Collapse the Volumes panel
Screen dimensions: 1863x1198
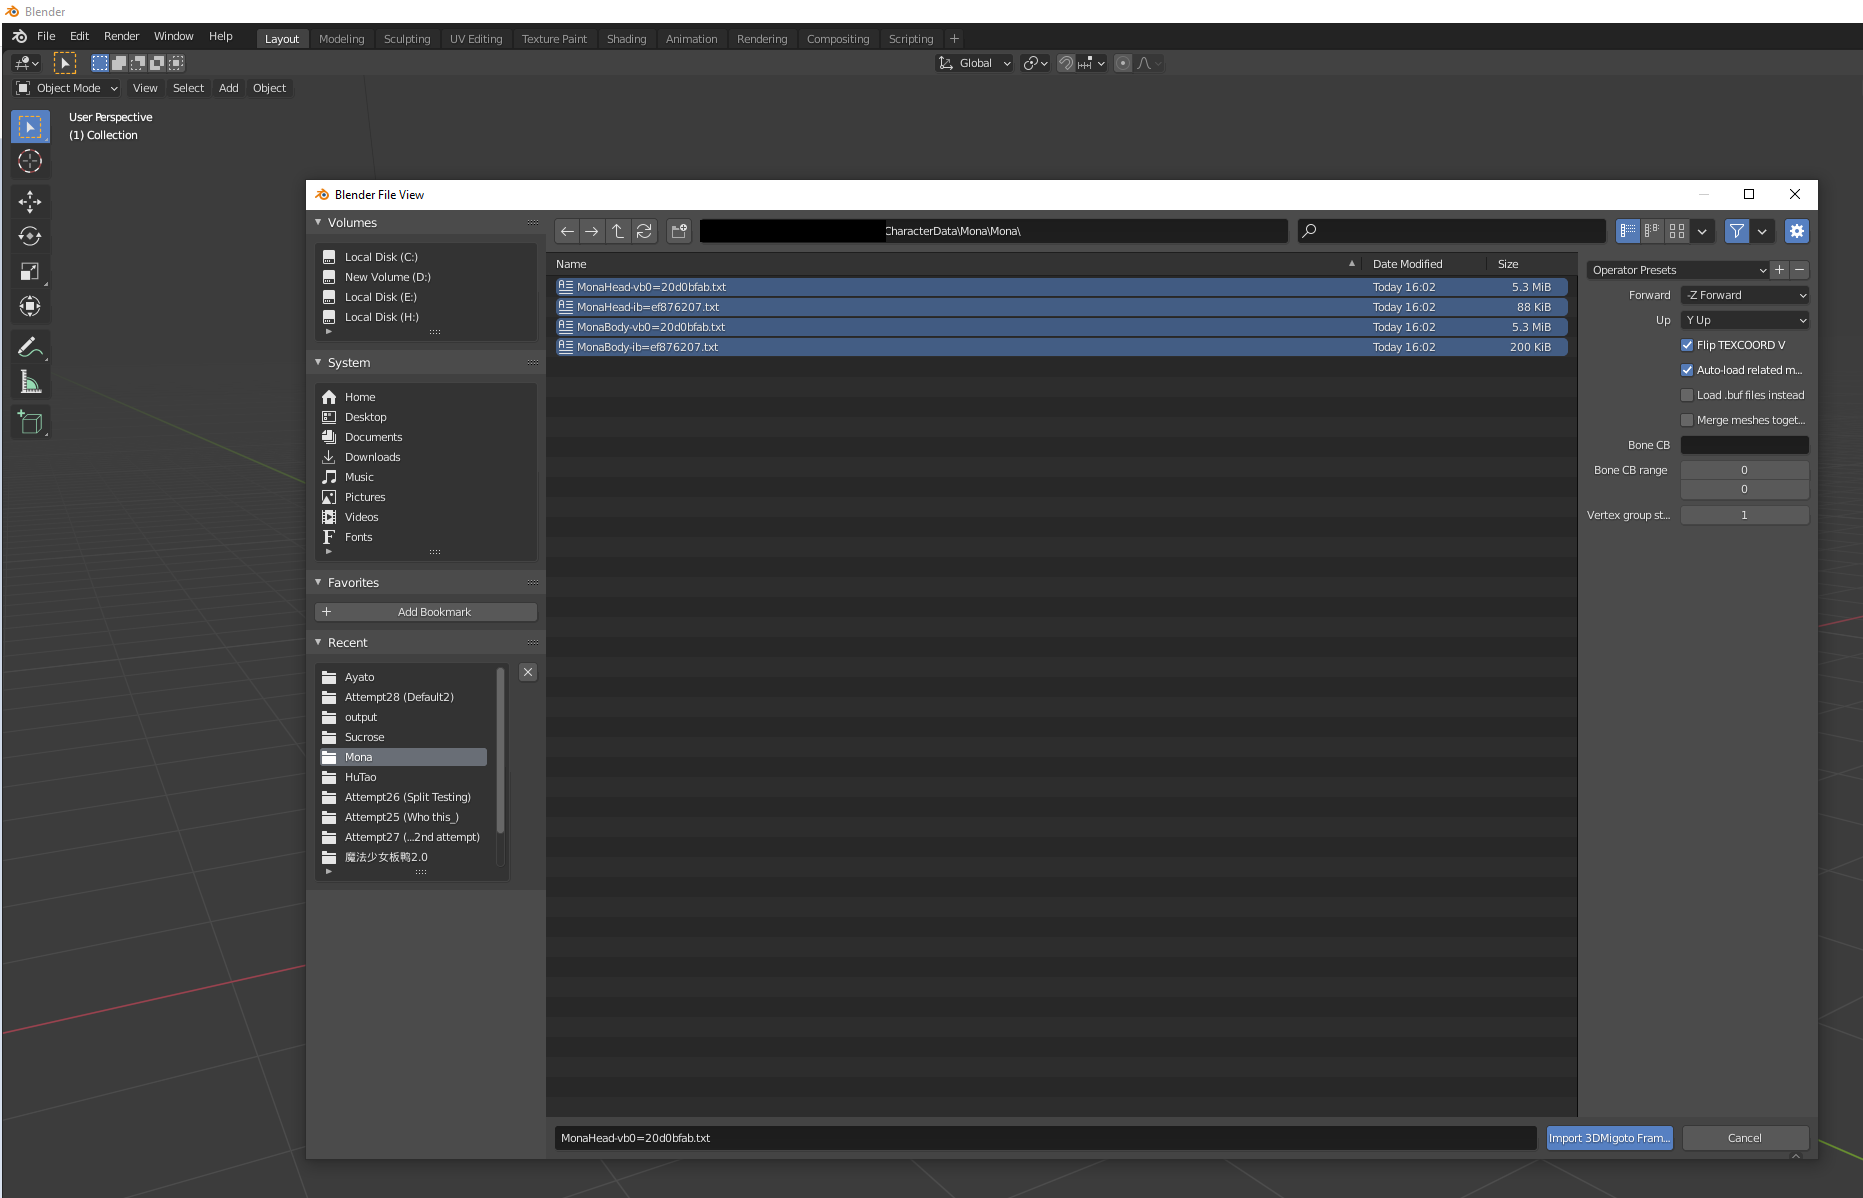tap(318, 222)
